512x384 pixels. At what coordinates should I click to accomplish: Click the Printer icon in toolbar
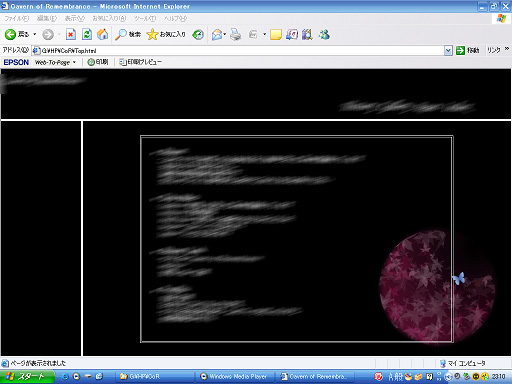tap(236, 34)
